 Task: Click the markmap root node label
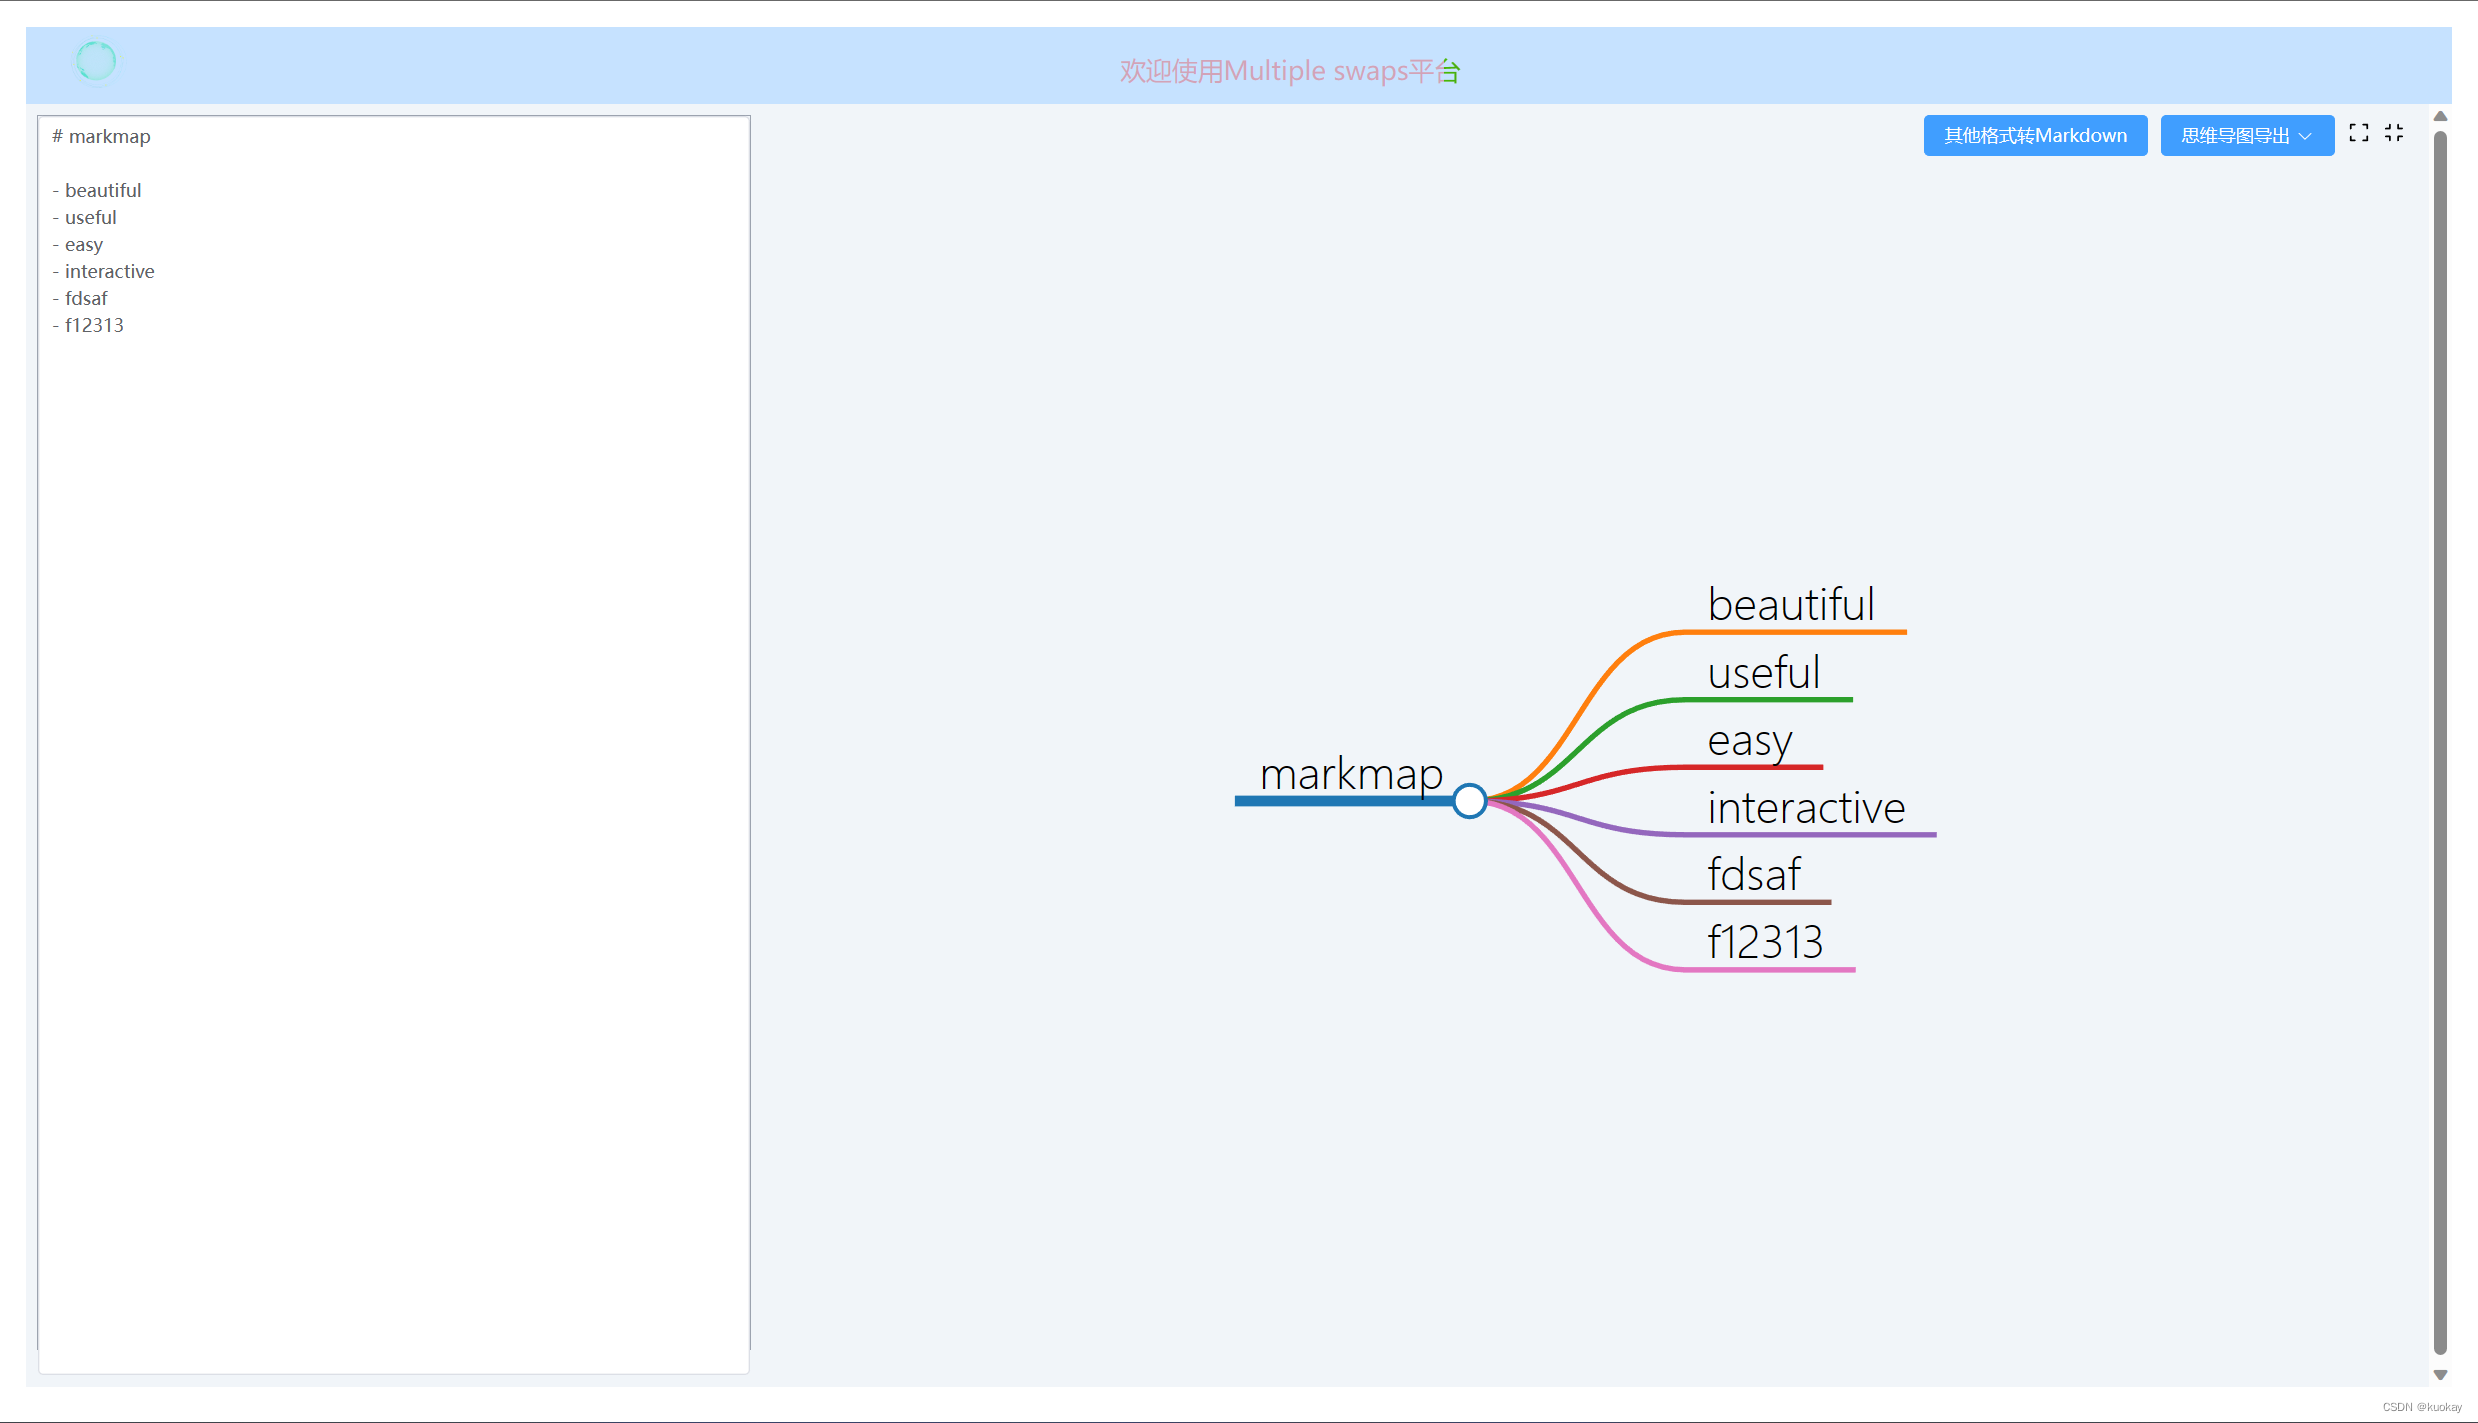[x=1352, y=774]
